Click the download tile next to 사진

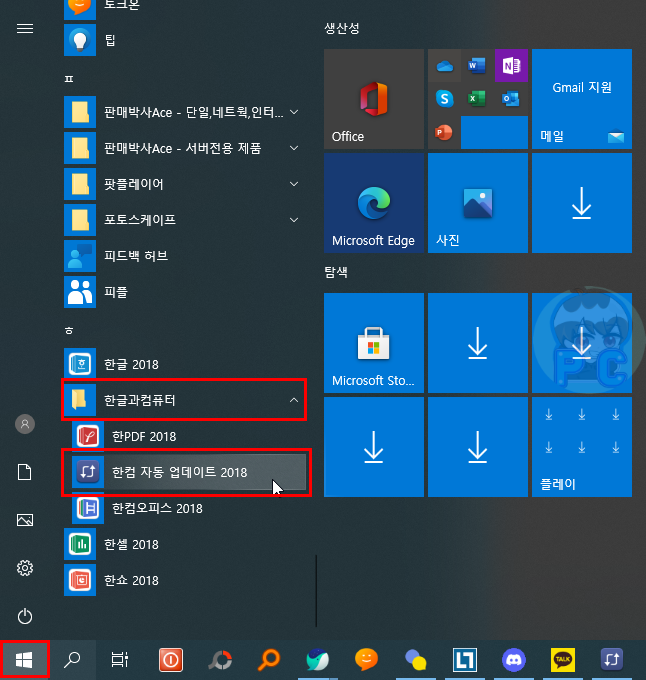click(x=582, y=203)
